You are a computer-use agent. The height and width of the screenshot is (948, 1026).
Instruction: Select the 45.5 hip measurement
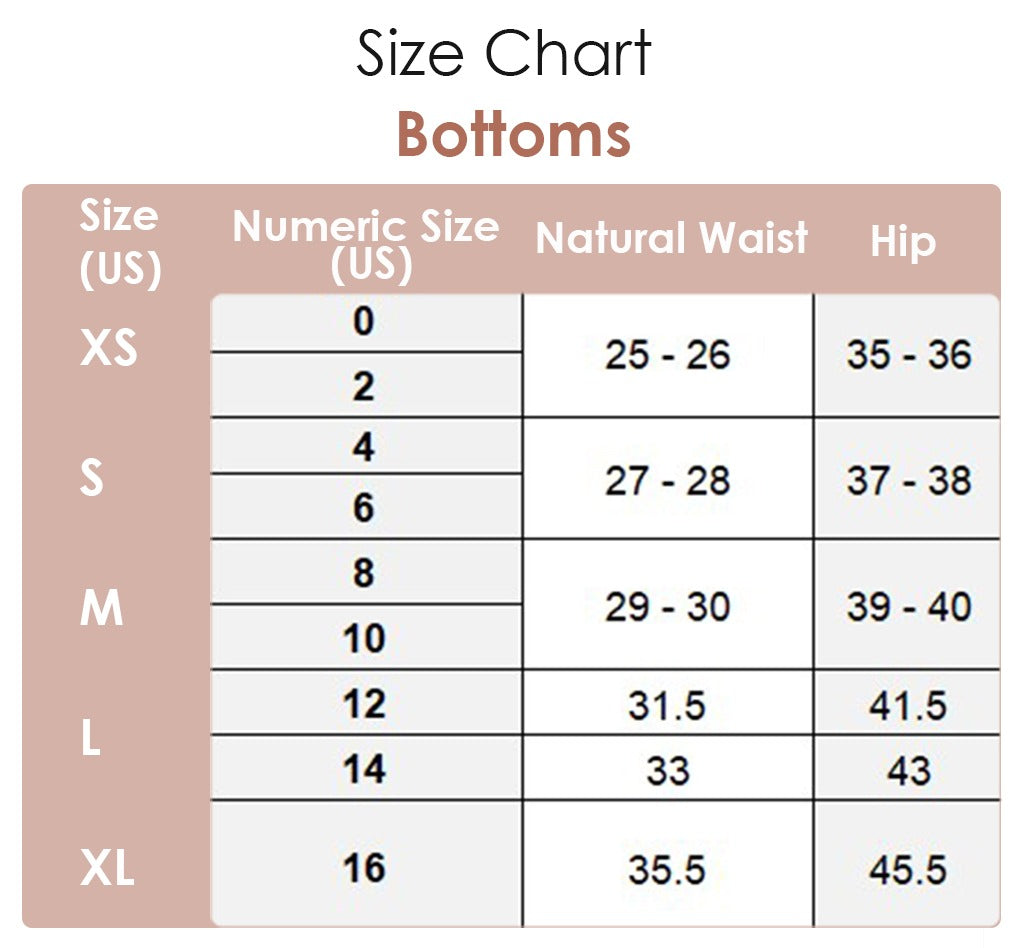click(x=908, y=869)
